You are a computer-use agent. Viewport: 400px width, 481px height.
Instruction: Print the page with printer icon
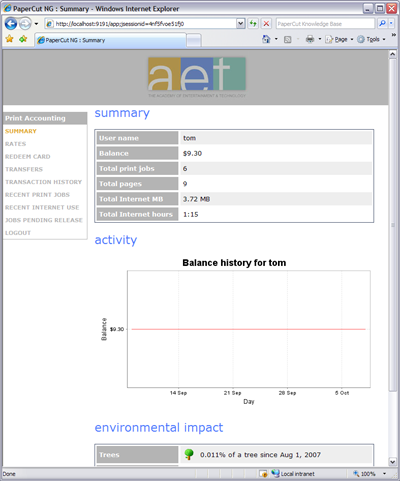click(310, 39)
